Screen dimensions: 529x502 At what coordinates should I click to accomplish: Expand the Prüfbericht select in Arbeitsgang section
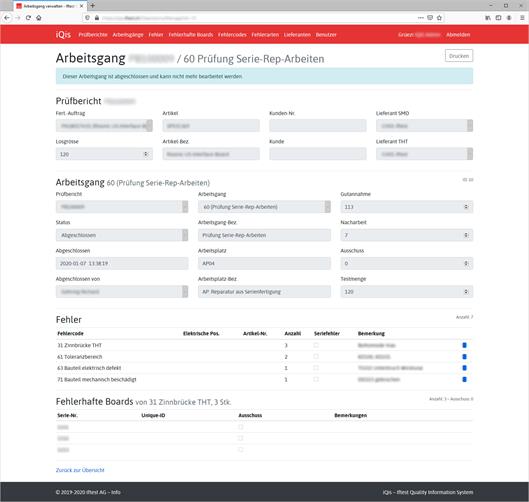pyautogui.click(x=122, y=206)
